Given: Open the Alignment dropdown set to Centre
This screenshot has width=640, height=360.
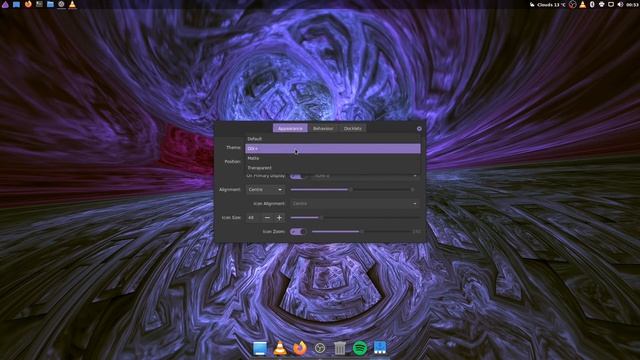Looking at the screenshot, I should coord(265,190).
